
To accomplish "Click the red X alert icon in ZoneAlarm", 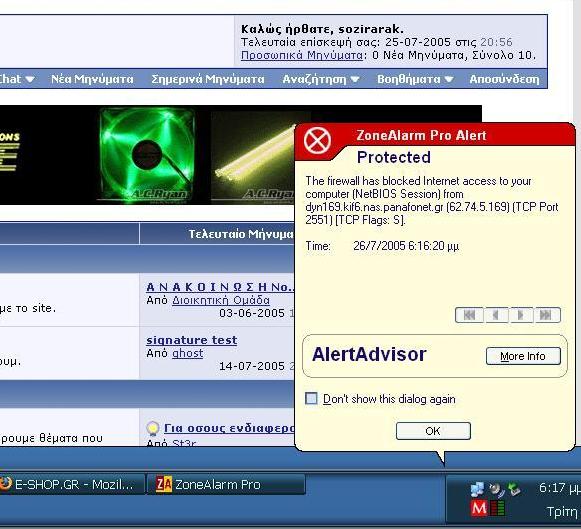I will coord(317,141).
